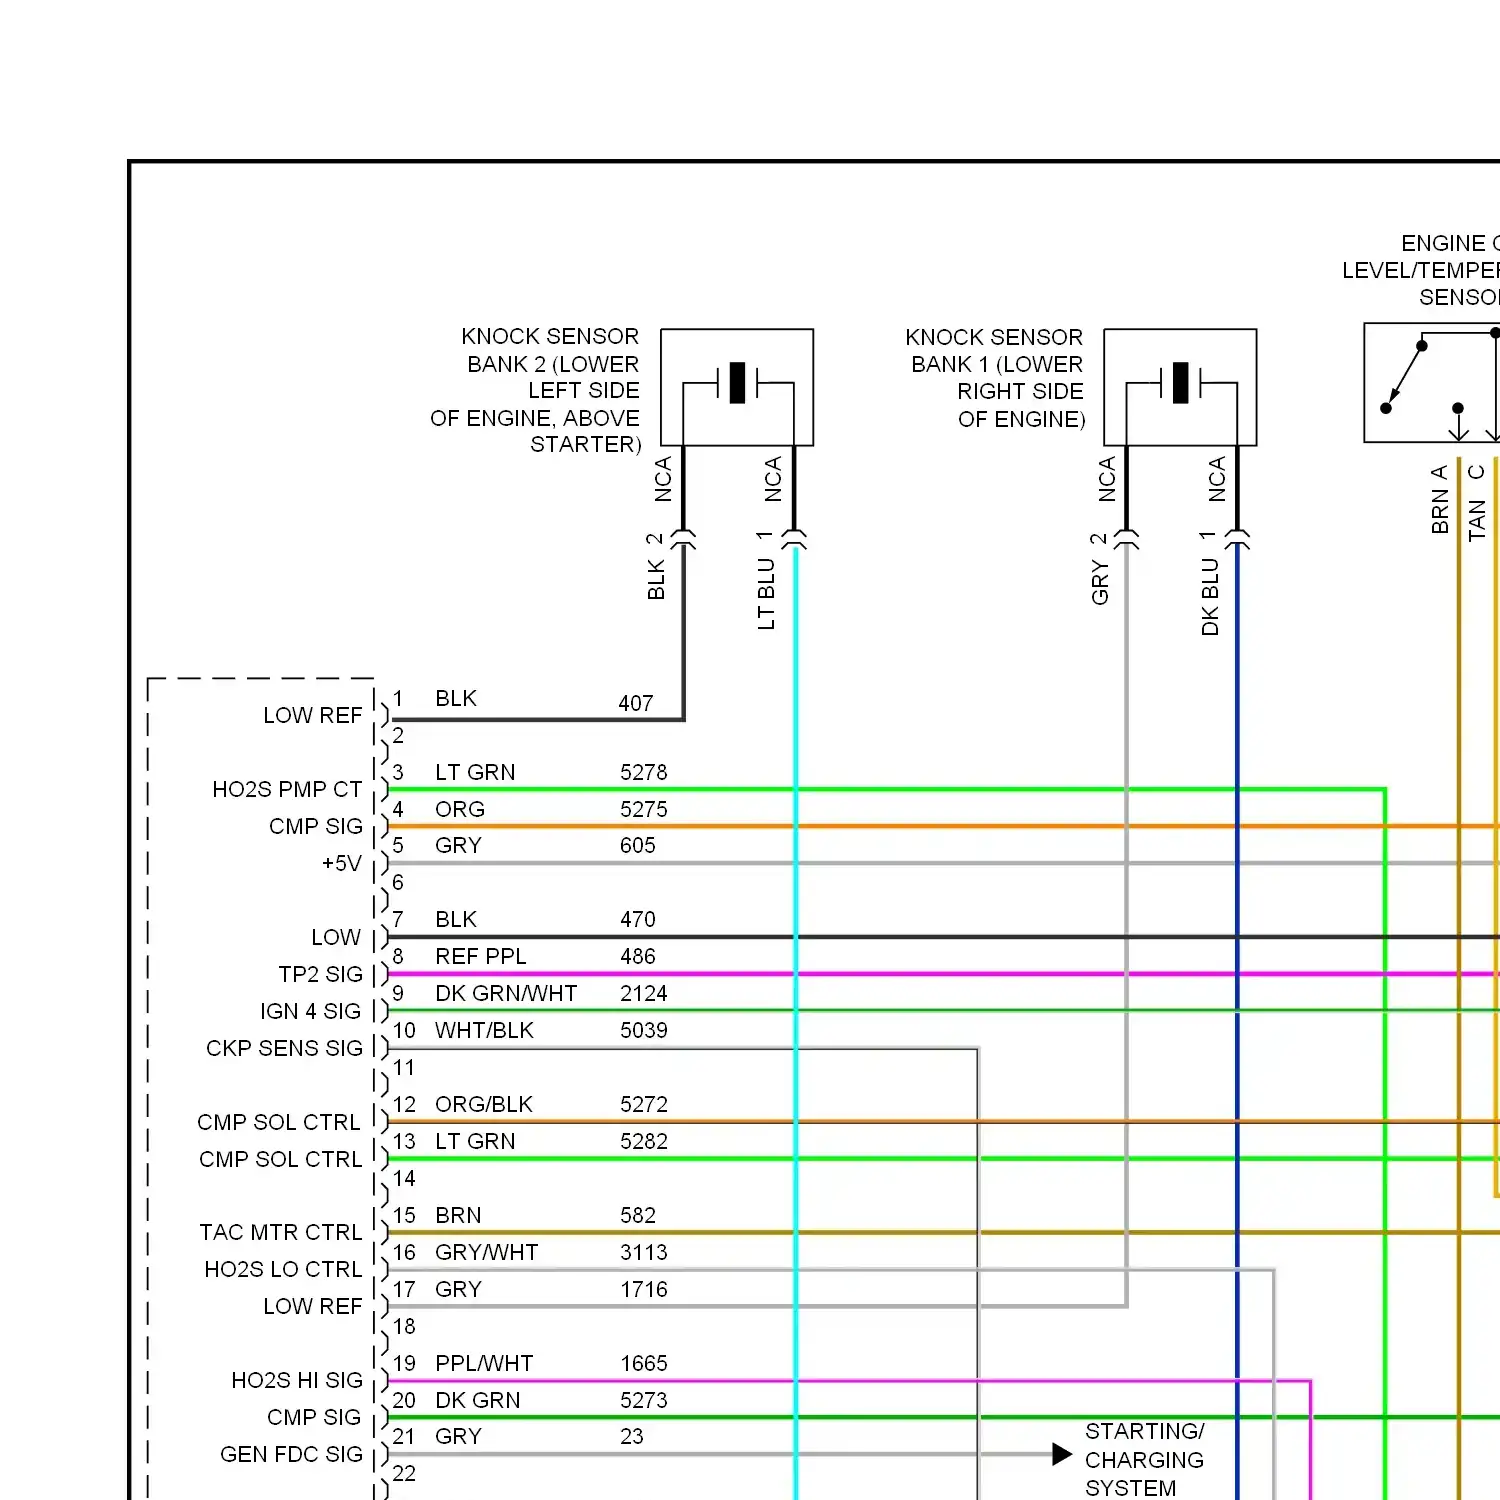Click the vertical 'BLK 2' wire label

coord(656,566)
